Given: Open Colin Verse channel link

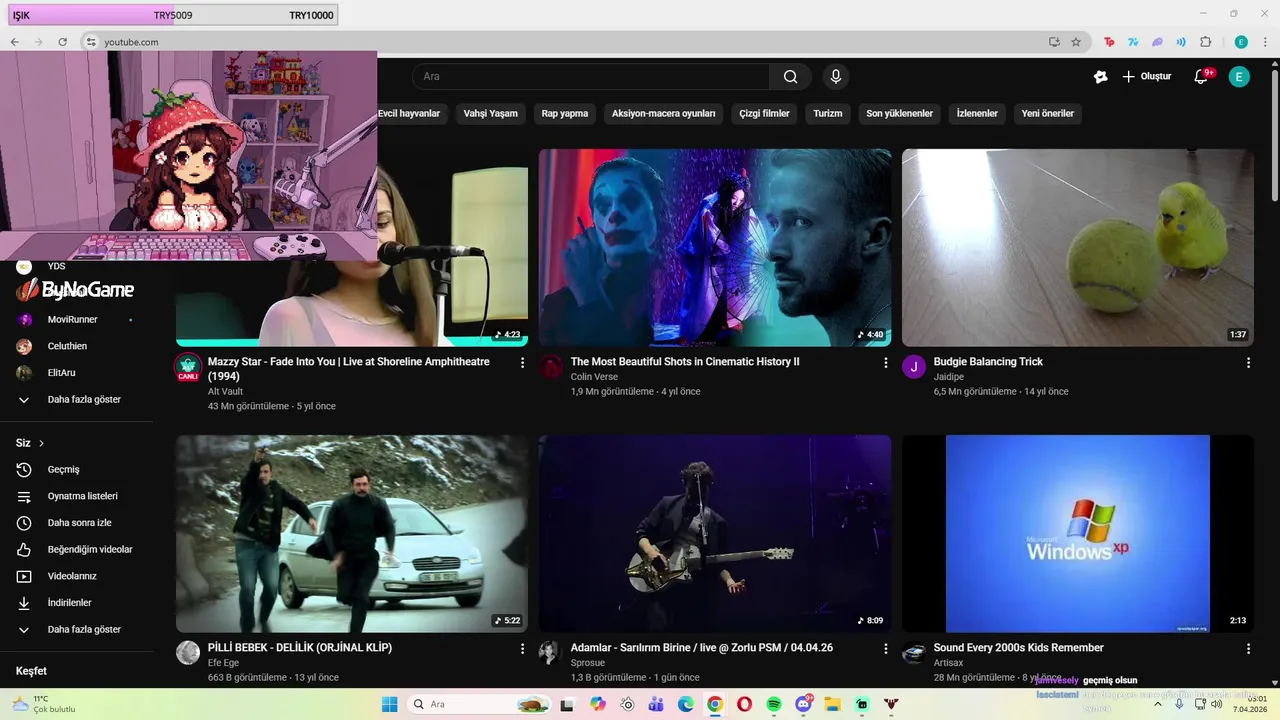Looking at the screenshot, I should pos(594,377).
